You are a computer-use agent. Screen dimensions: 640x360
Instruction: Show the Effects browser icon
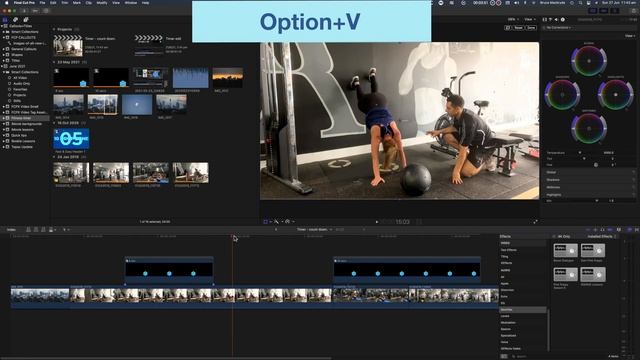629,229
